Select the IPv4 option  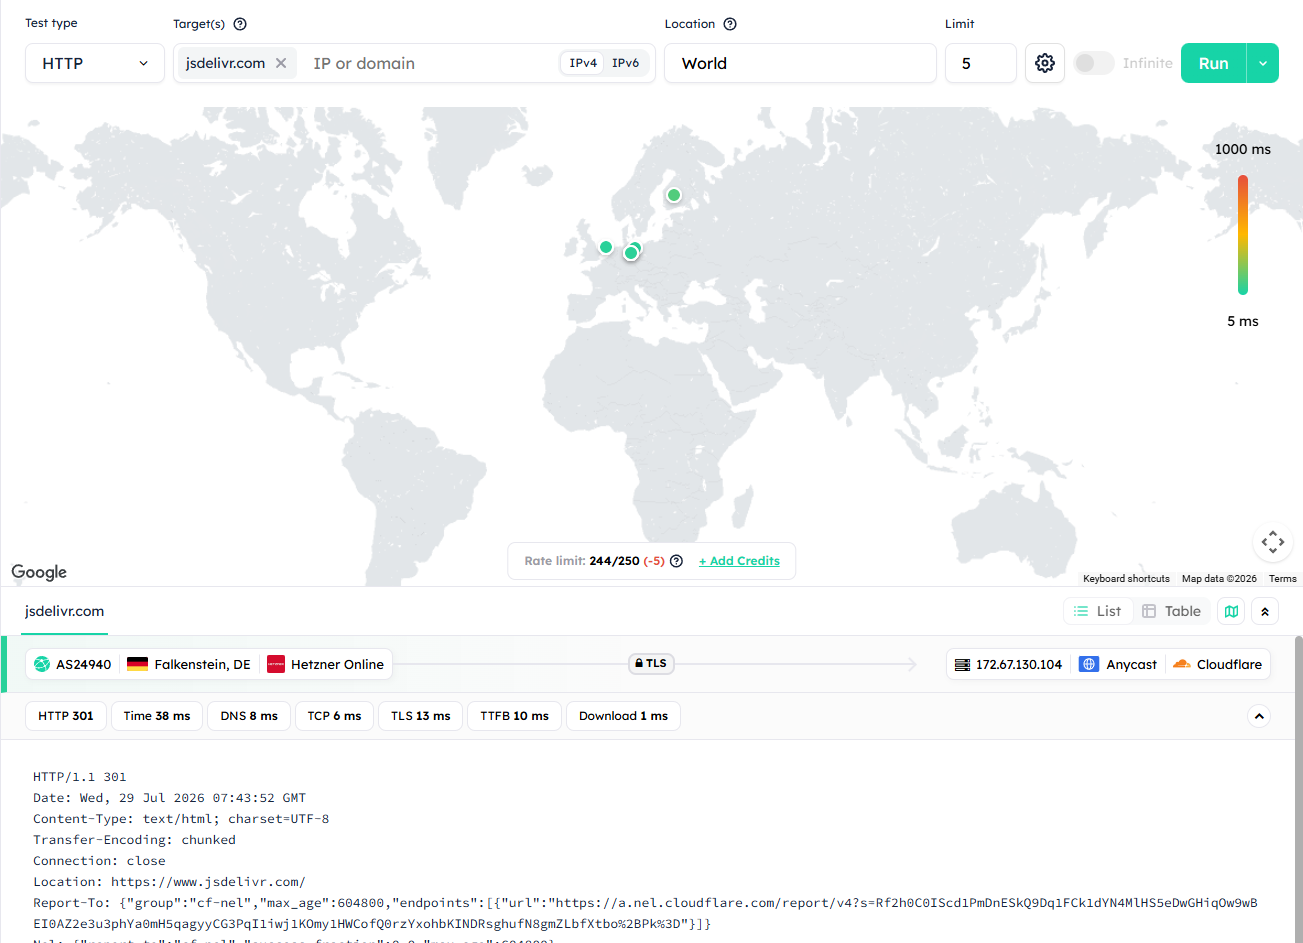(583, 63)
